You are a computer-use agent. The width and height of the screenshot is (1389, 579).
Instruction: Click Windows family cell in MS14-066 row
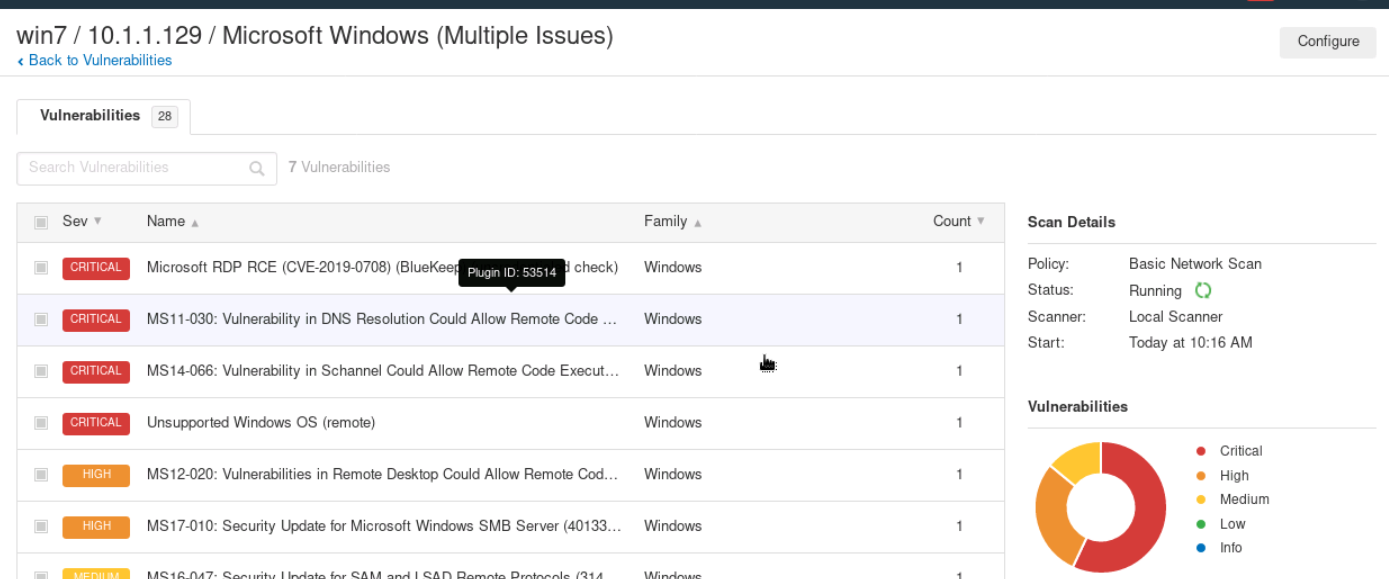(673, 371)
